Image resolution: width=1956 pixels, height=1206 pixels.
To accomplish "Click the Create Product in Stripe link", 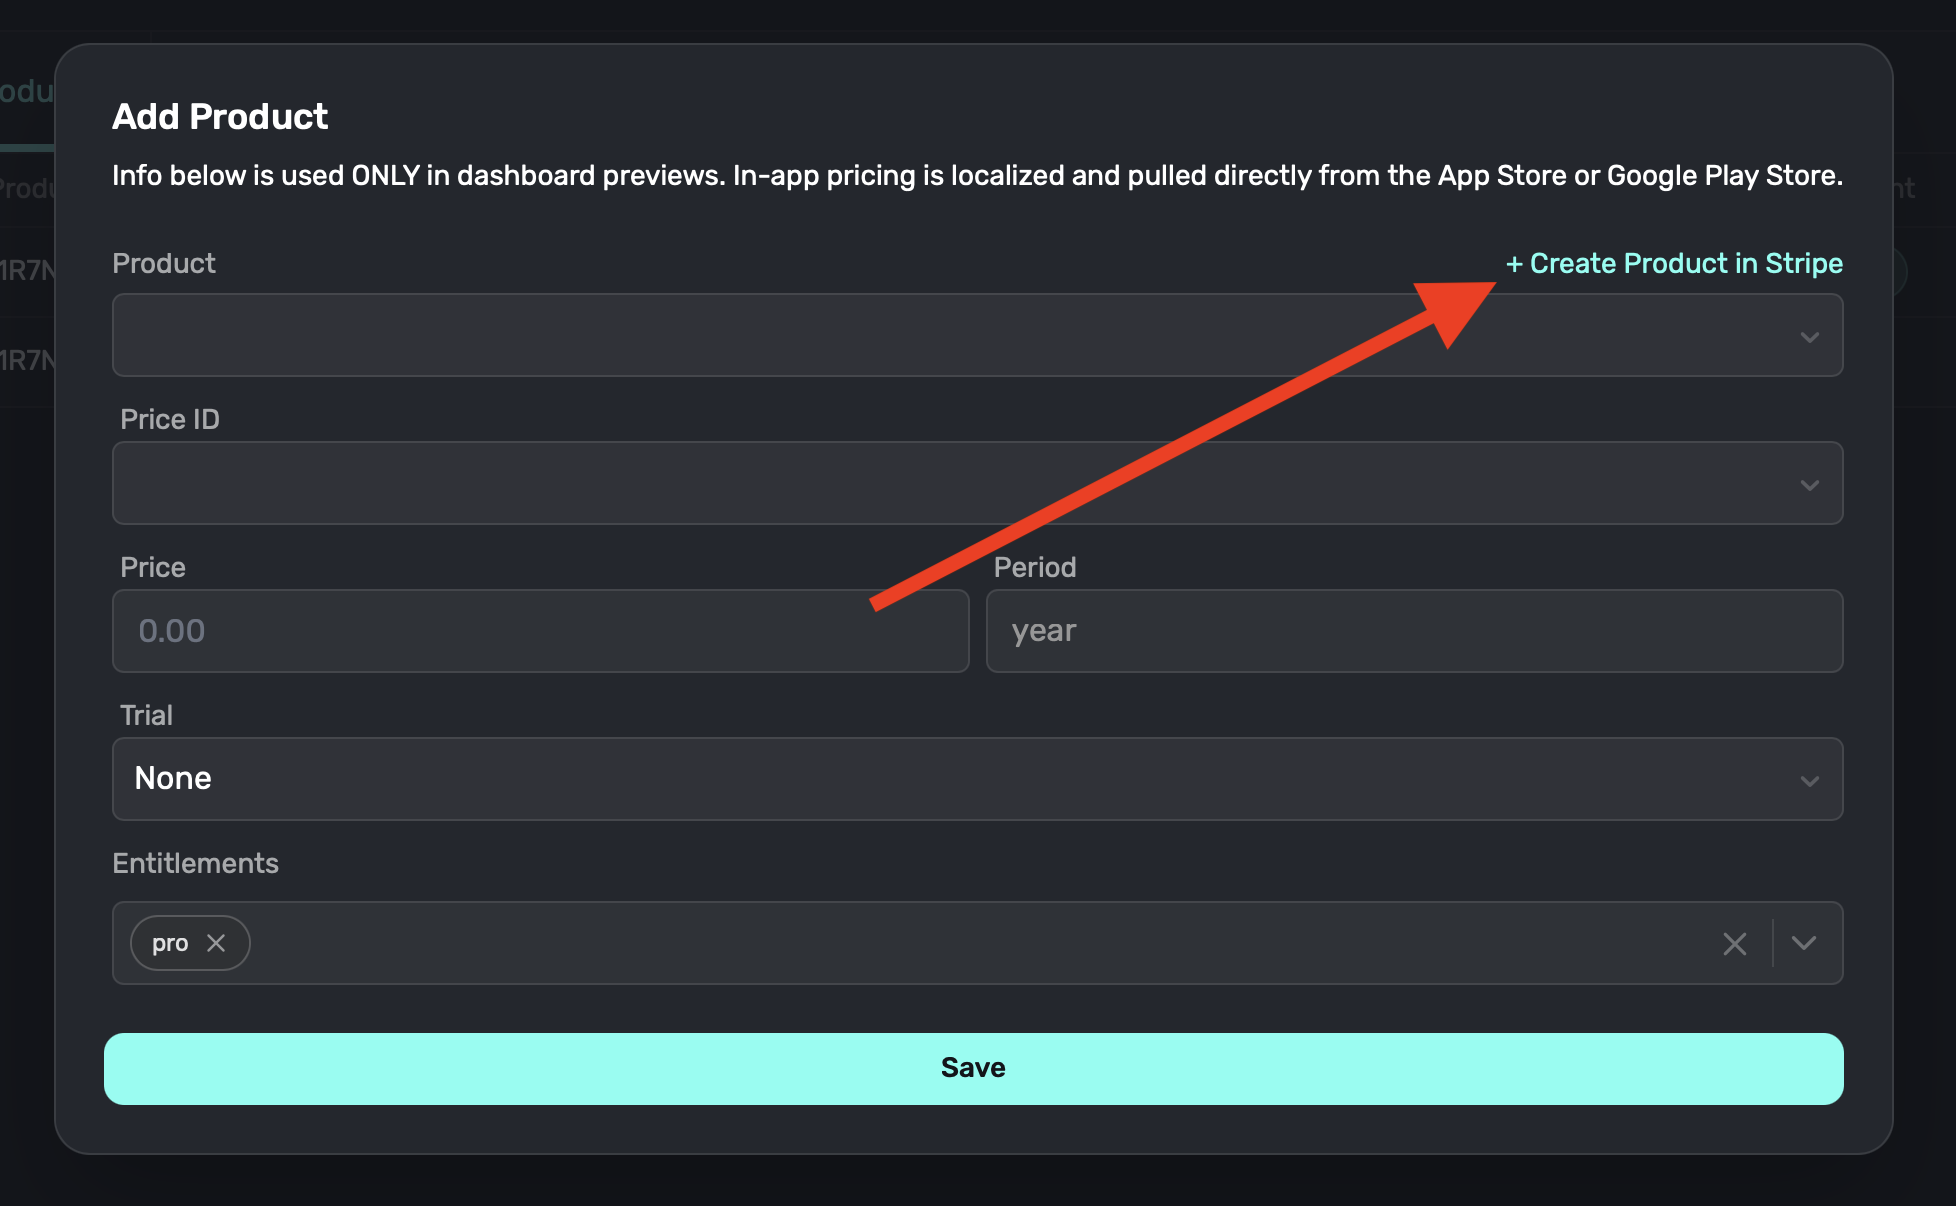I will [1675, 263].
